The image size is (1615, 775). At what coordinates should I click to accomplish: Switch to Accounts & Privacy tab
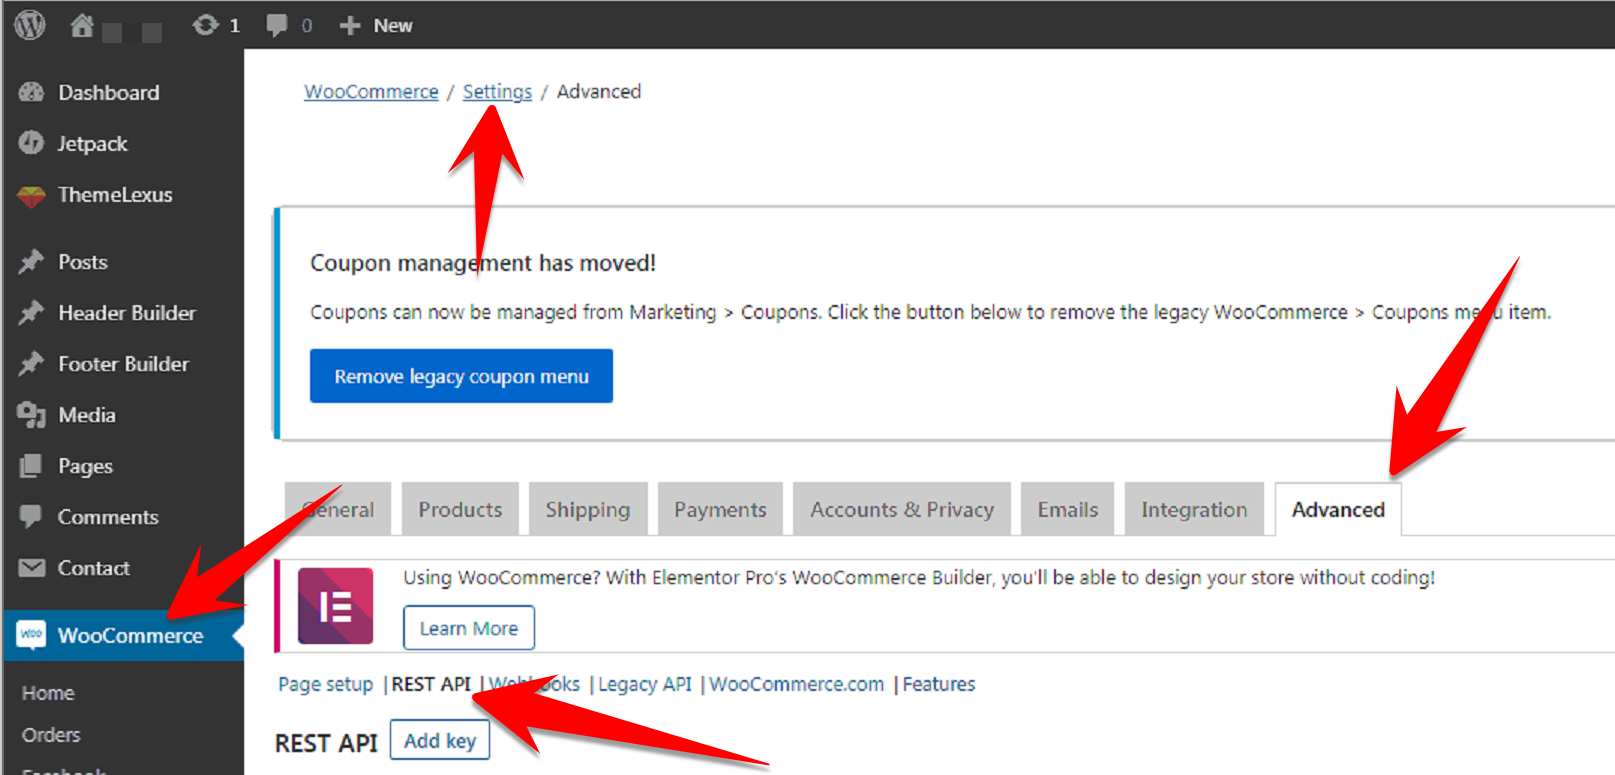902,509
